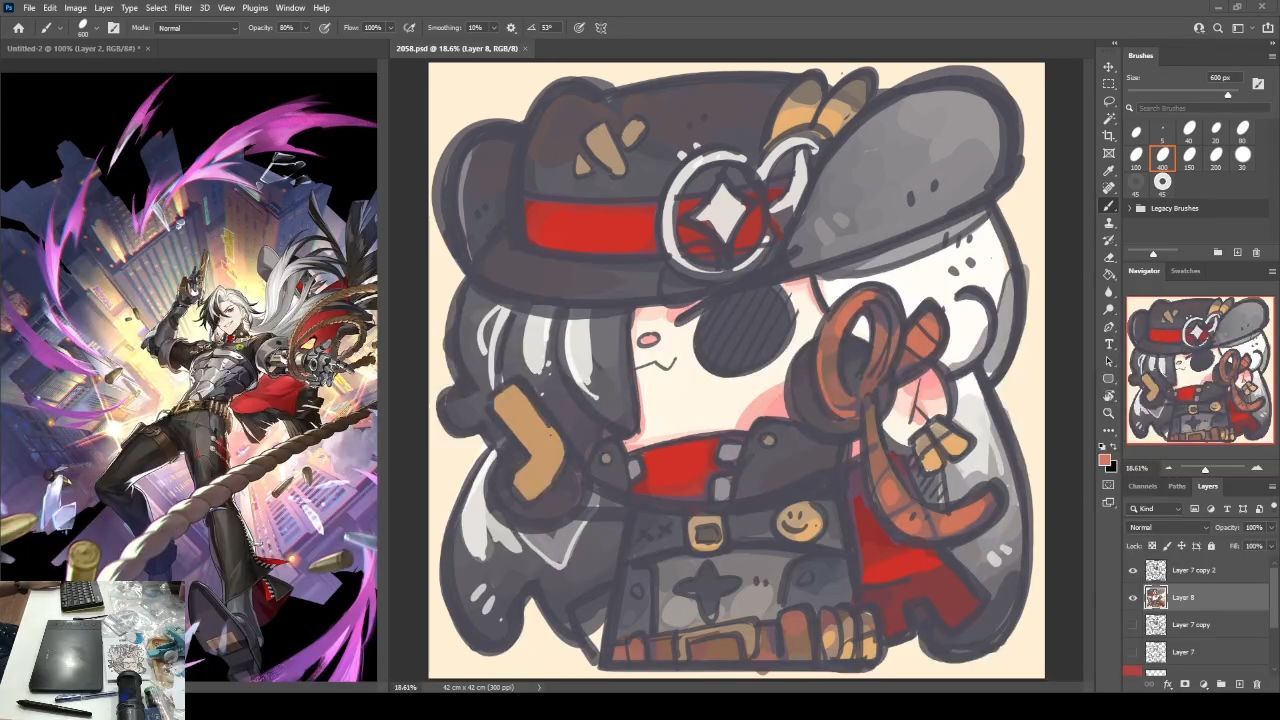Switch to the Channels tab
This screenshot has width=1280, height=720.
point(1143,487)
